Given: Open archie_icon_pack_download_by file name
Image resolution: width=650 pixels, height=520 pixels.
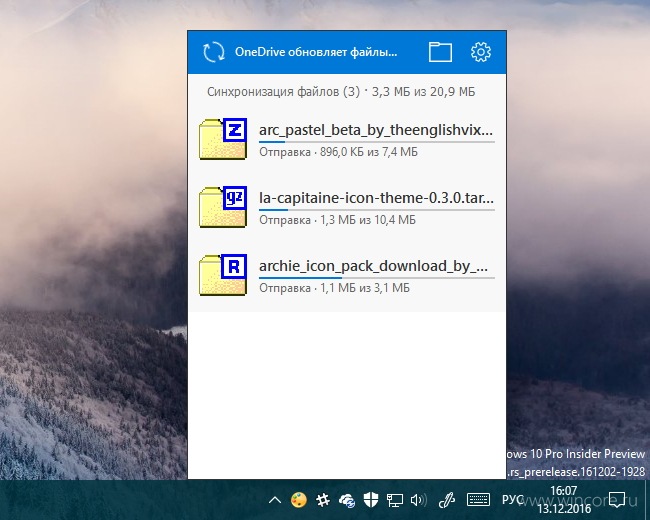Looking at the screenshot, I should (x=374, y=266).
